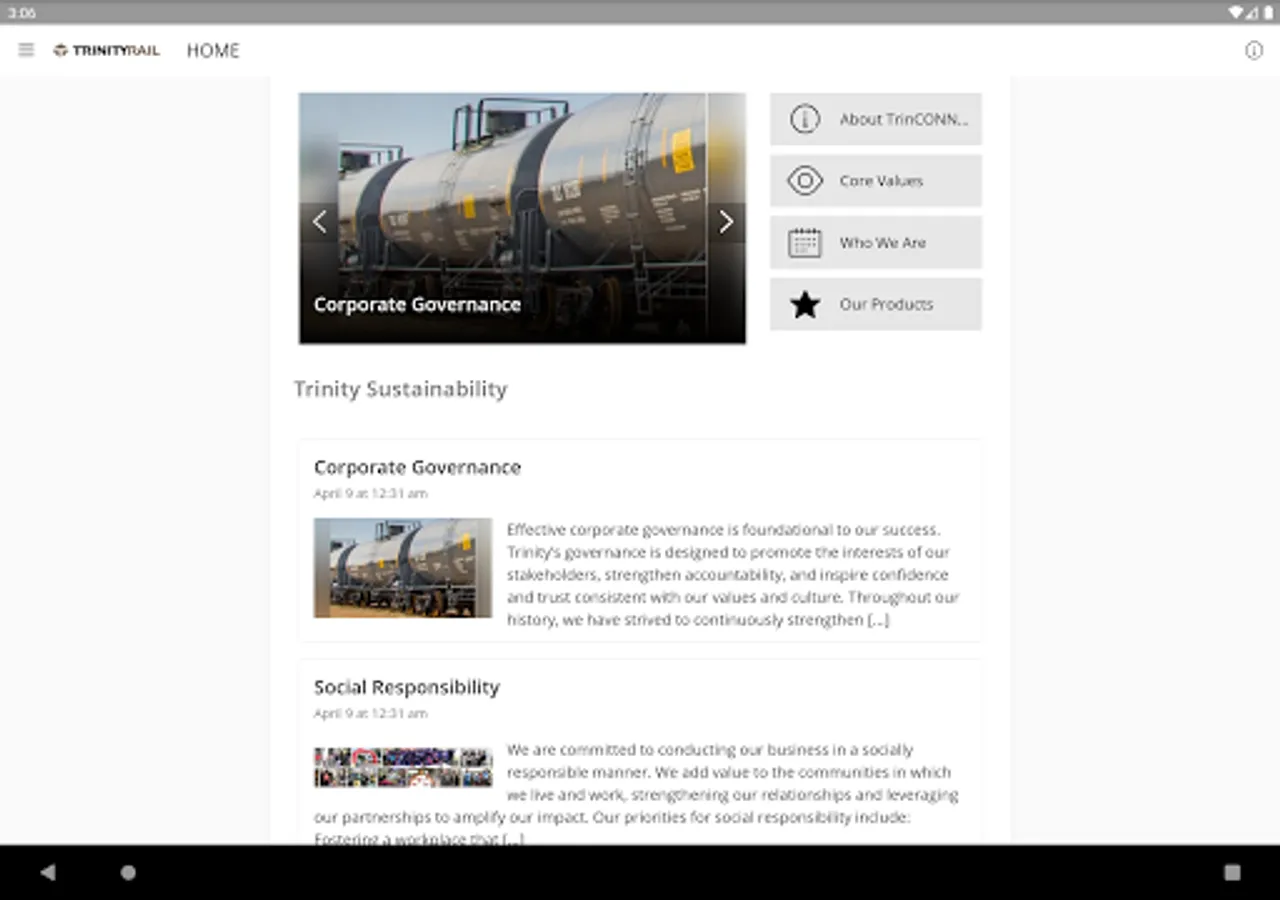
Task: Open the hamburger navigation menu
Action: [x=27, y=50]
